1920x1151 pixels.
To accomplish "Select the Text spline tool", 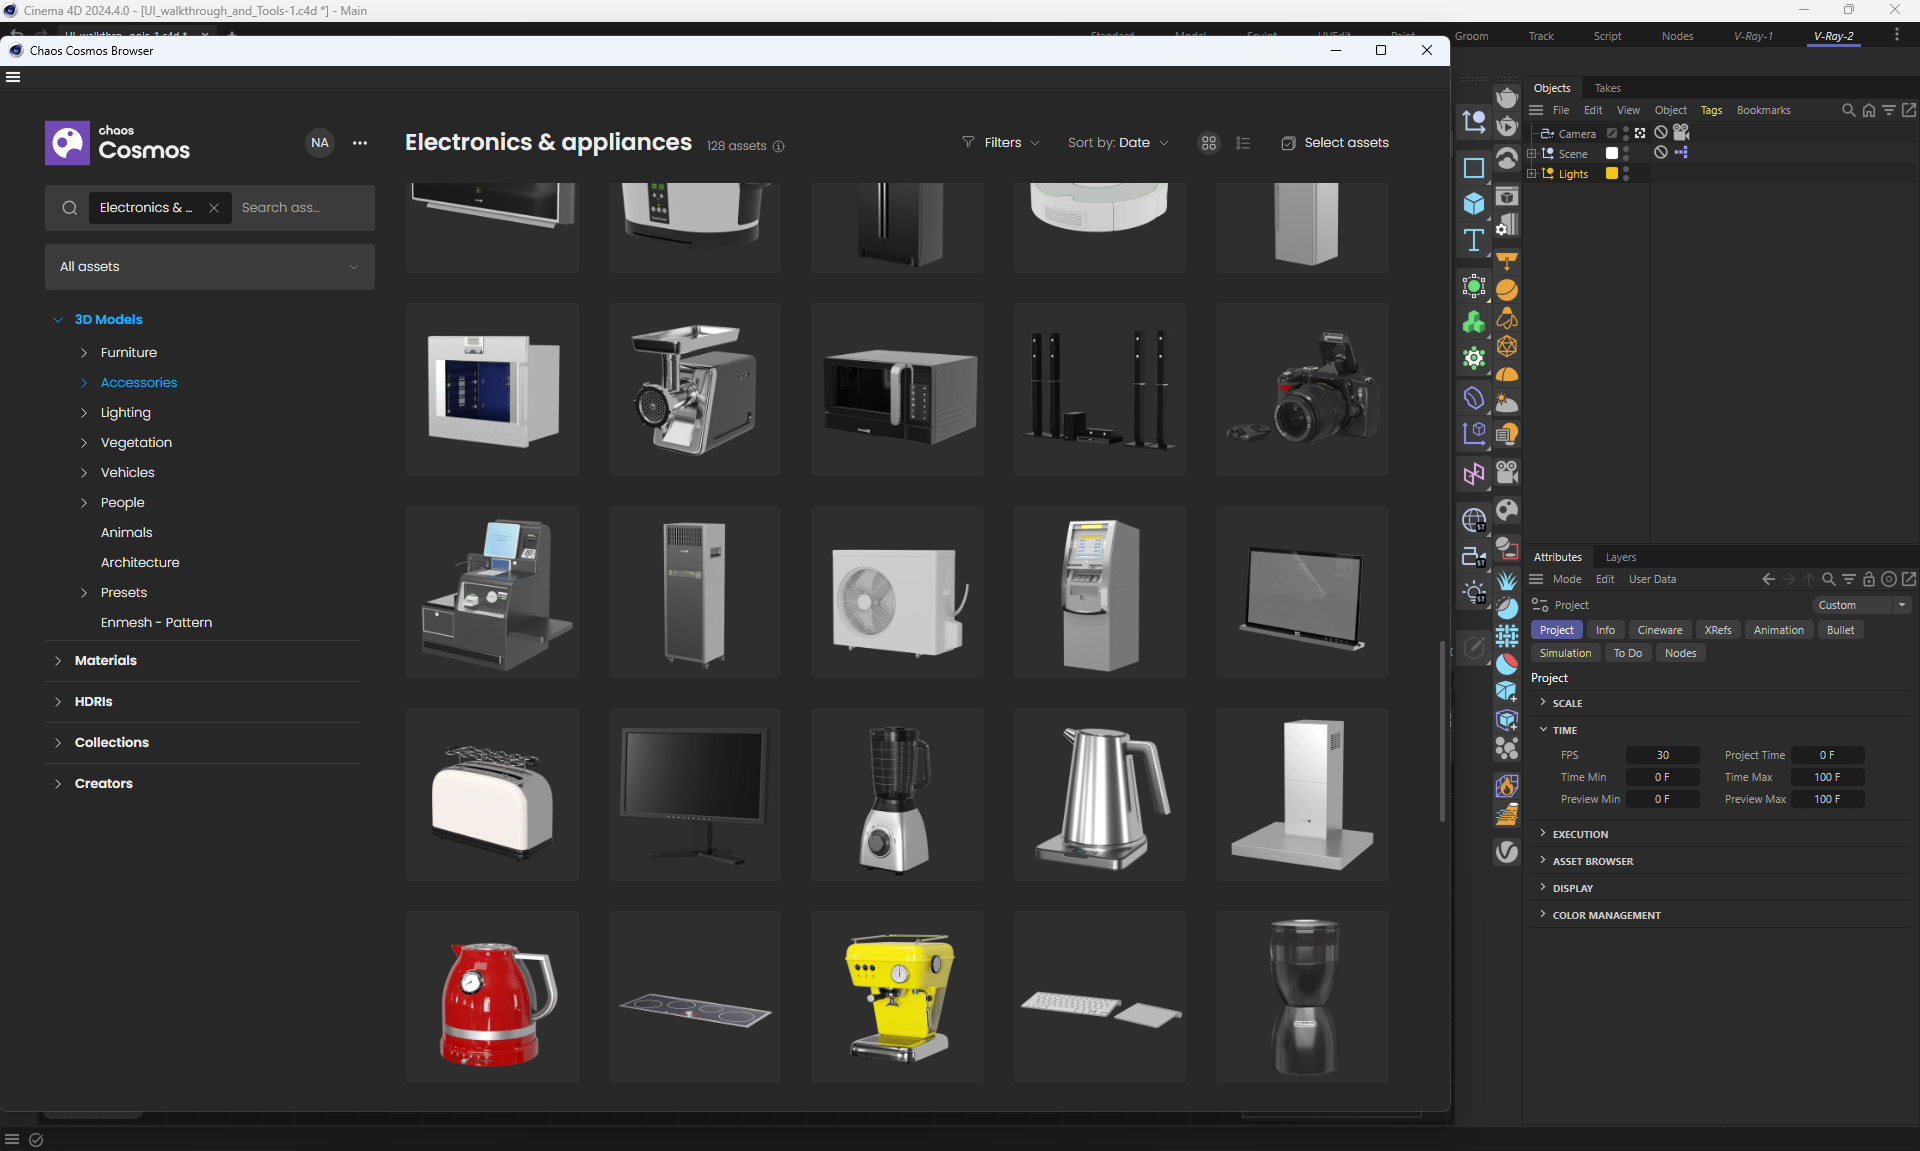I will (x=1474, y=240).
